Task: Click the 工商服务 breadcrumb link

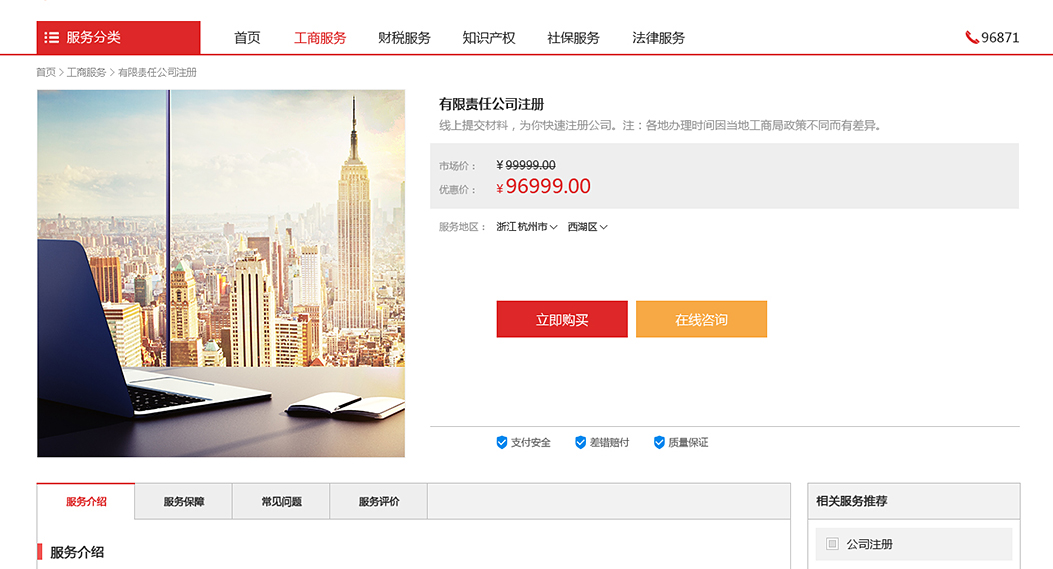Action: 86,72
